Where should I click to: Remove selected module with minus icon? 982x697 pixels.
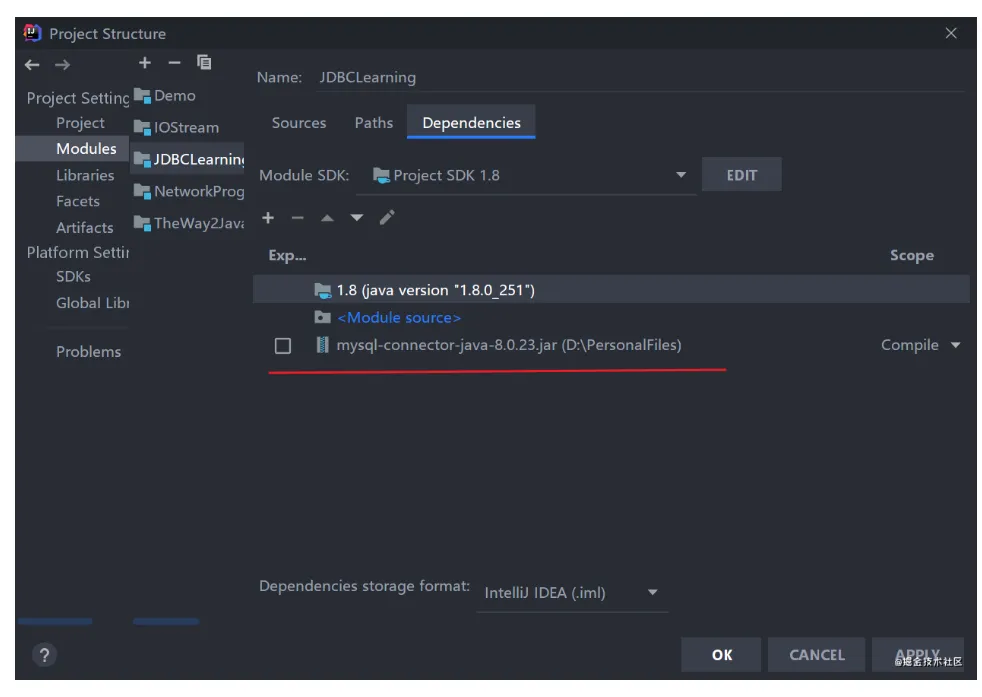tap(174, 63)
